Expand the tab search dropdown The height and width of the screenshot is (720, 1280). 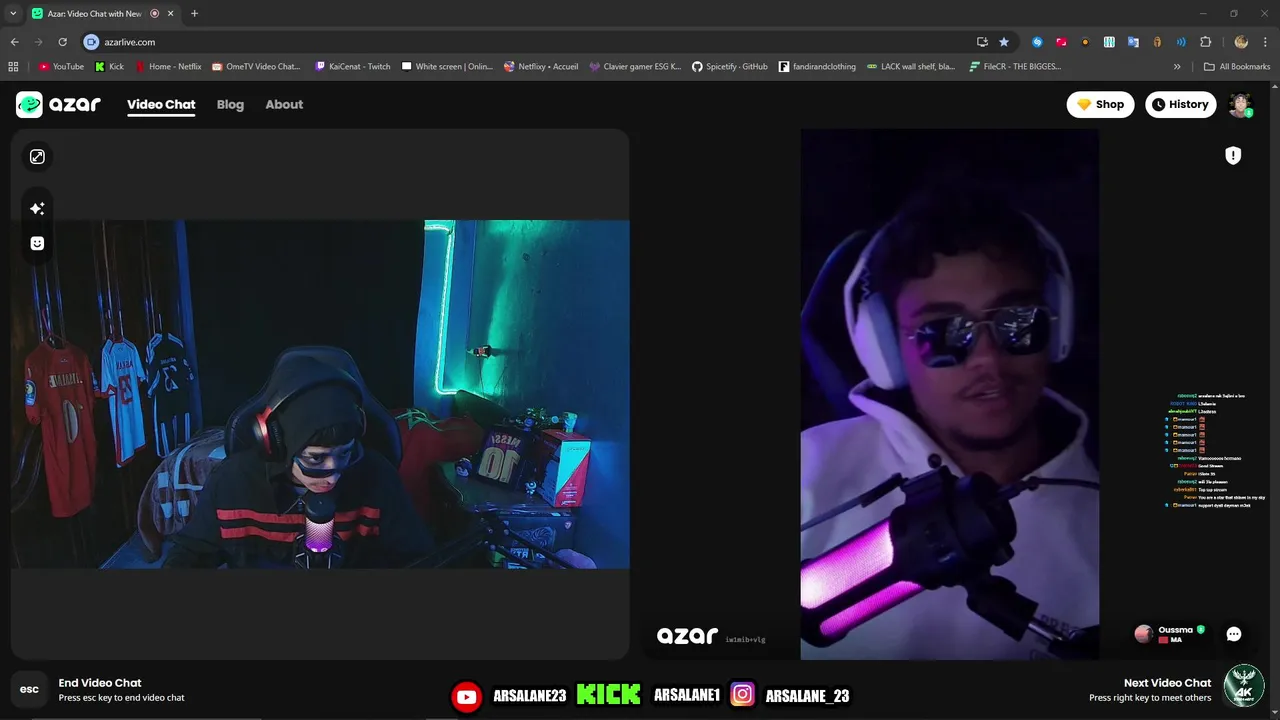pyautogui.click(x=13, y=14)
